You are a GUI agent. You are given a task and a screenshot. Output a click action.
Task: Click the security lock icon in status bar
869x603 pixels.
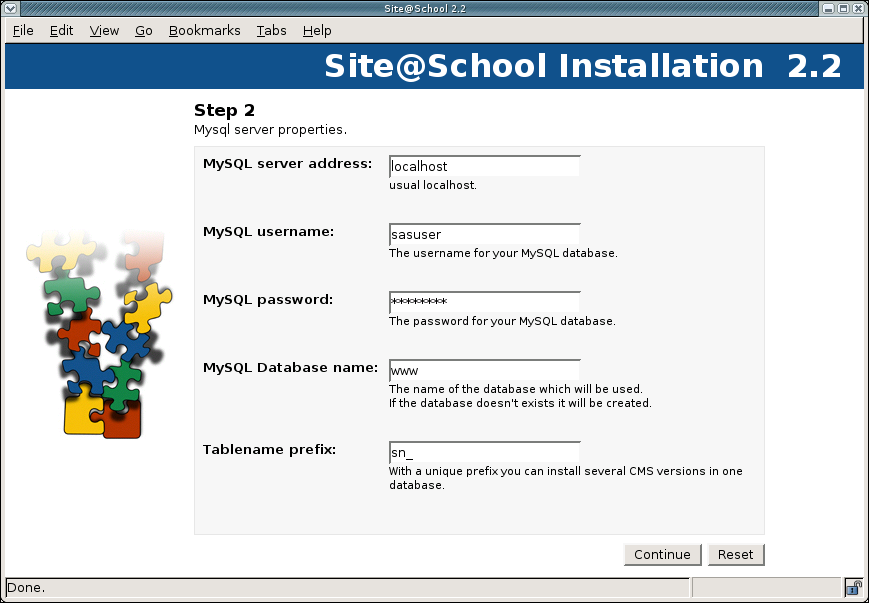(x=853, y=587)
